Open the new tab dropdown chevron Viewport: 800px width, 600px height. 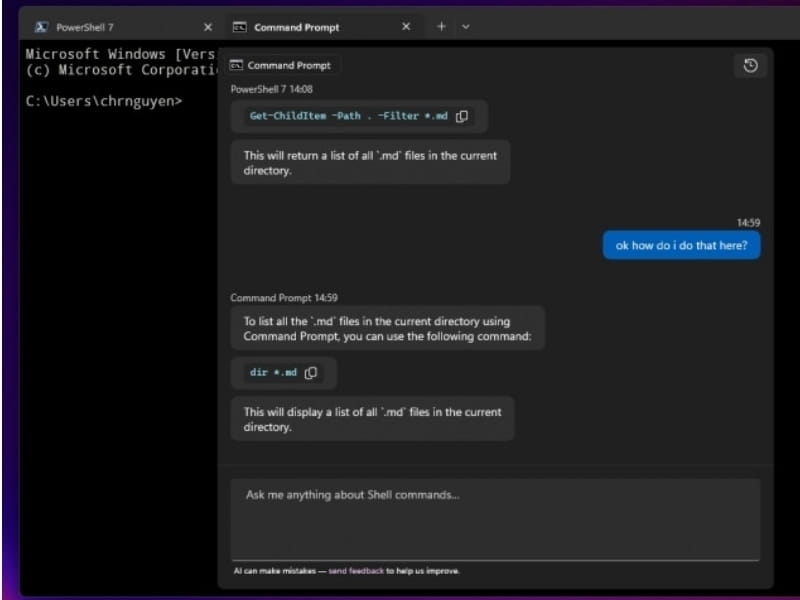[466, 26]
